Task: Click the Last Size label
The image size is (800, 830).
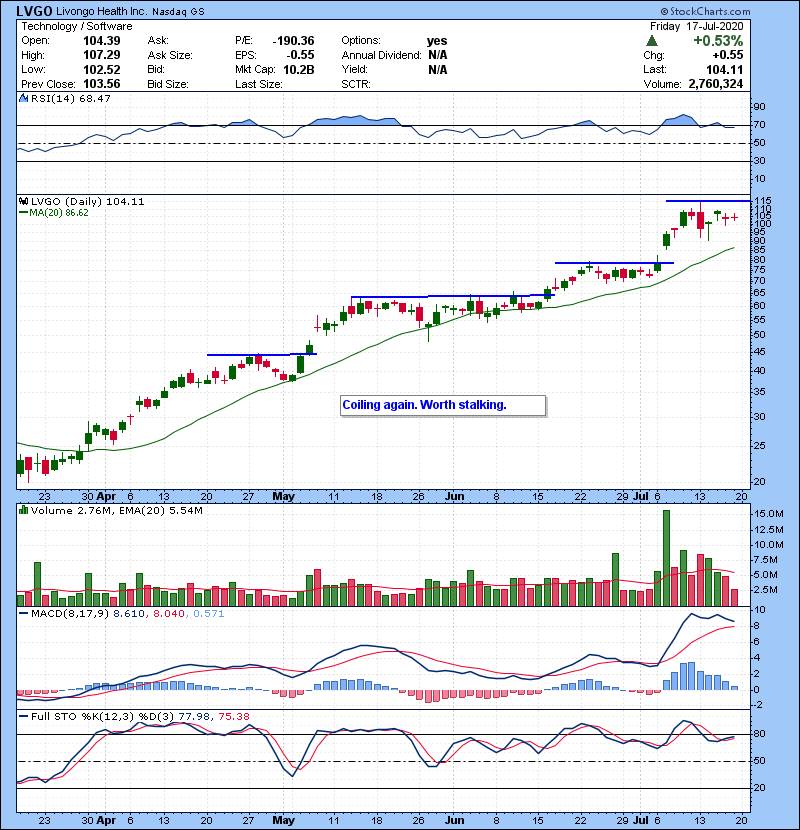Action: click(258, 84)
